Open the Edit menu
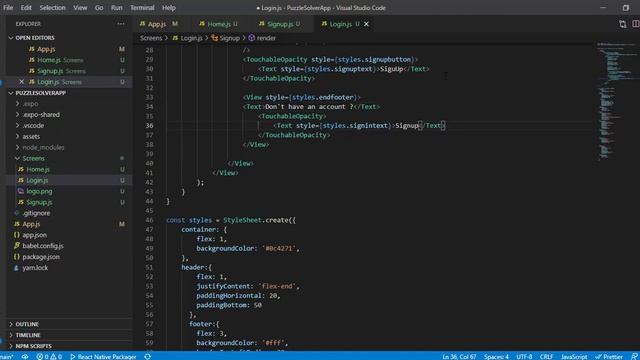This screenshot has height=360, width=640. pos(26,8)
